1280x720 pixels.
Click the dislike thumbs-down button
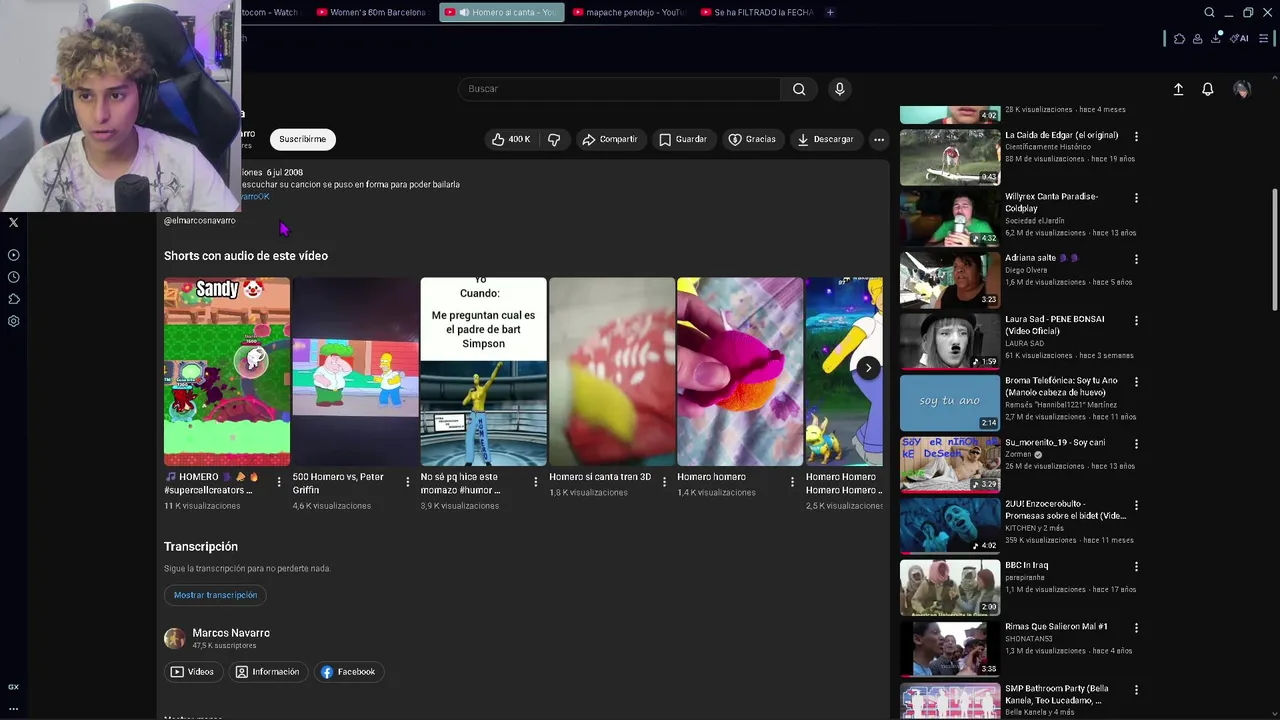coord(554,139)
